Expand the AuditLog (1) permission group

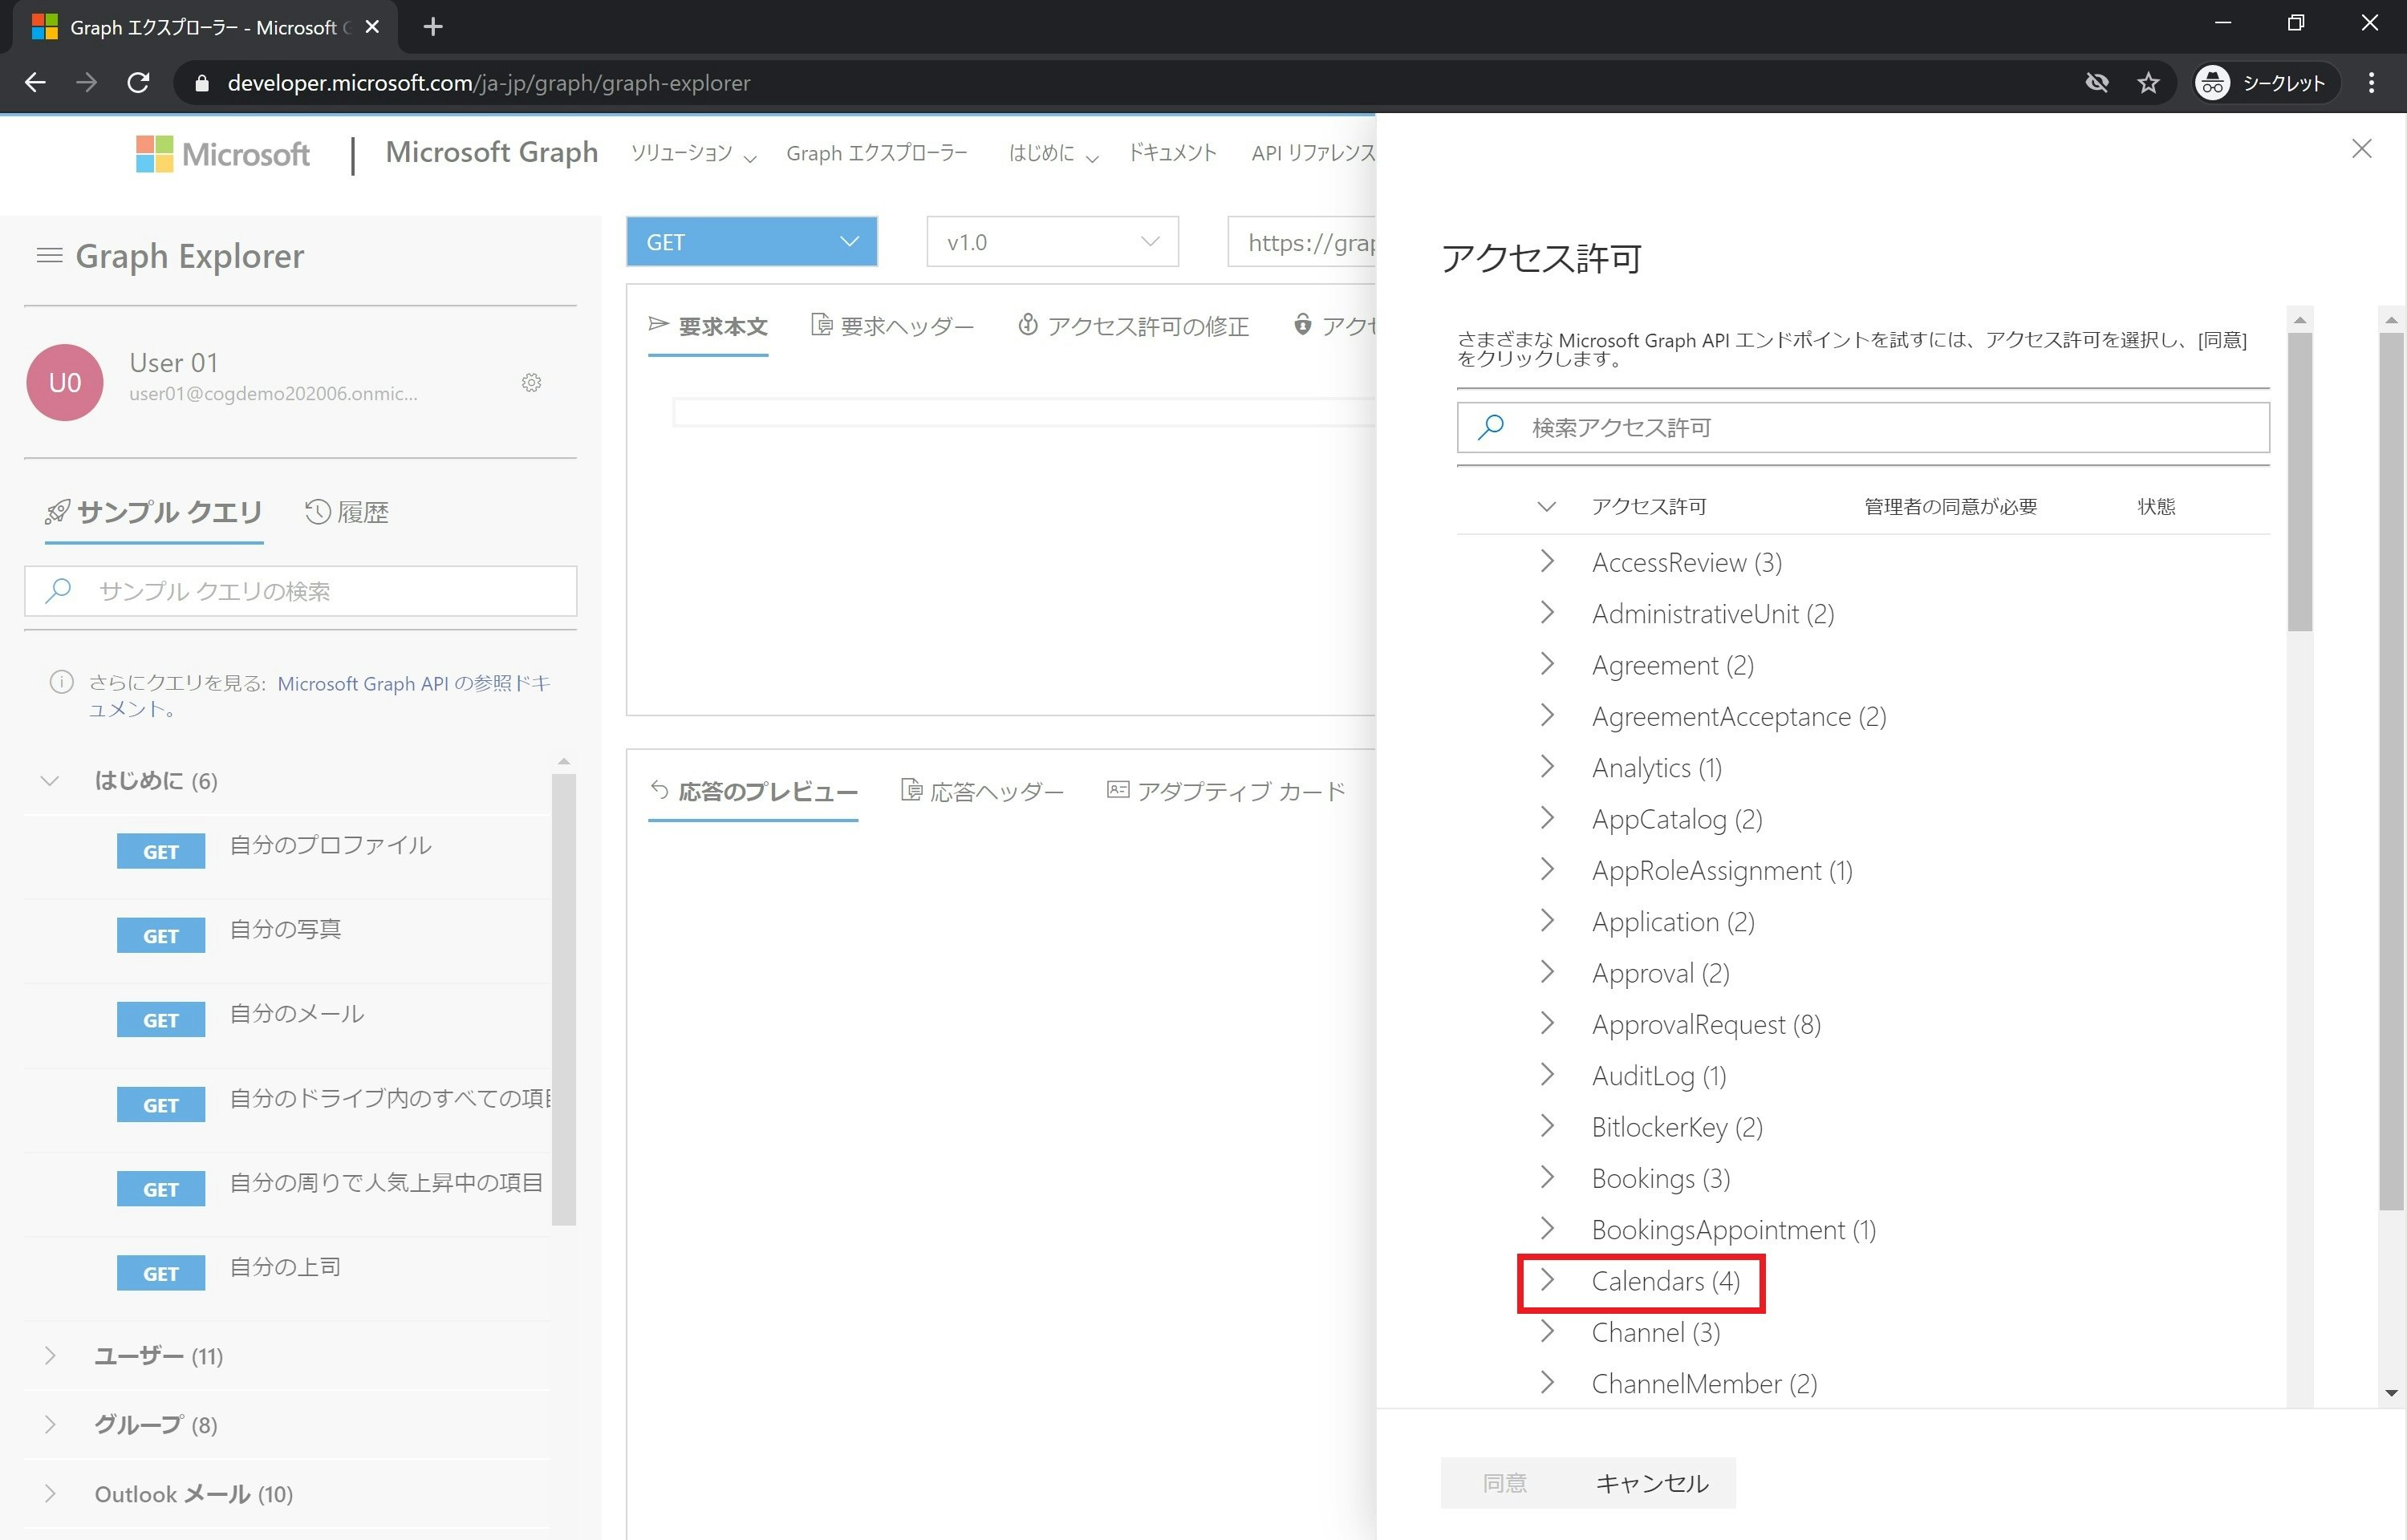(1546, 1075)
